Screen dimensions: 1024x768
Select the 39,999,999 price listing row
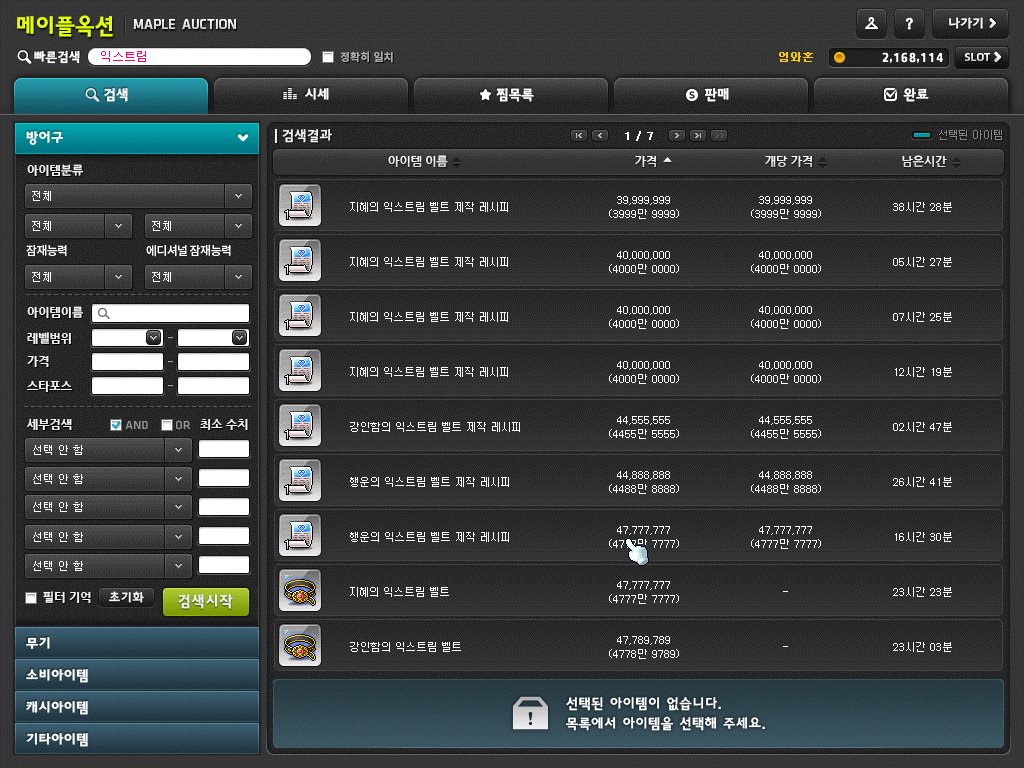click(x=637, y=206)
